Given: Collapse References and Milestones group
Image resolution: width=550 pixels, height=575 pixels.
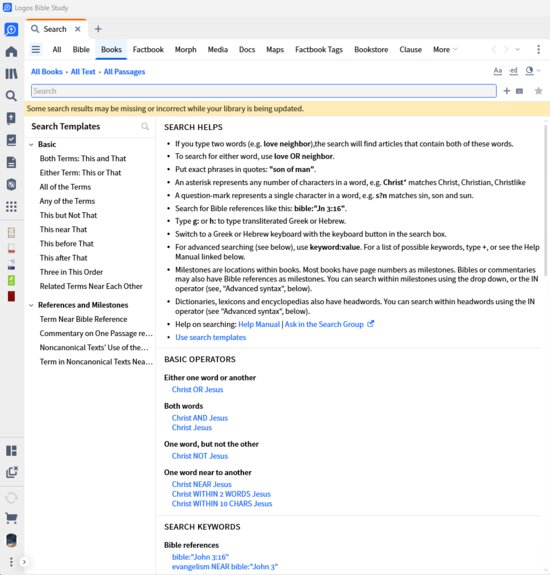Looking at the screenshot, I should 32,305.
